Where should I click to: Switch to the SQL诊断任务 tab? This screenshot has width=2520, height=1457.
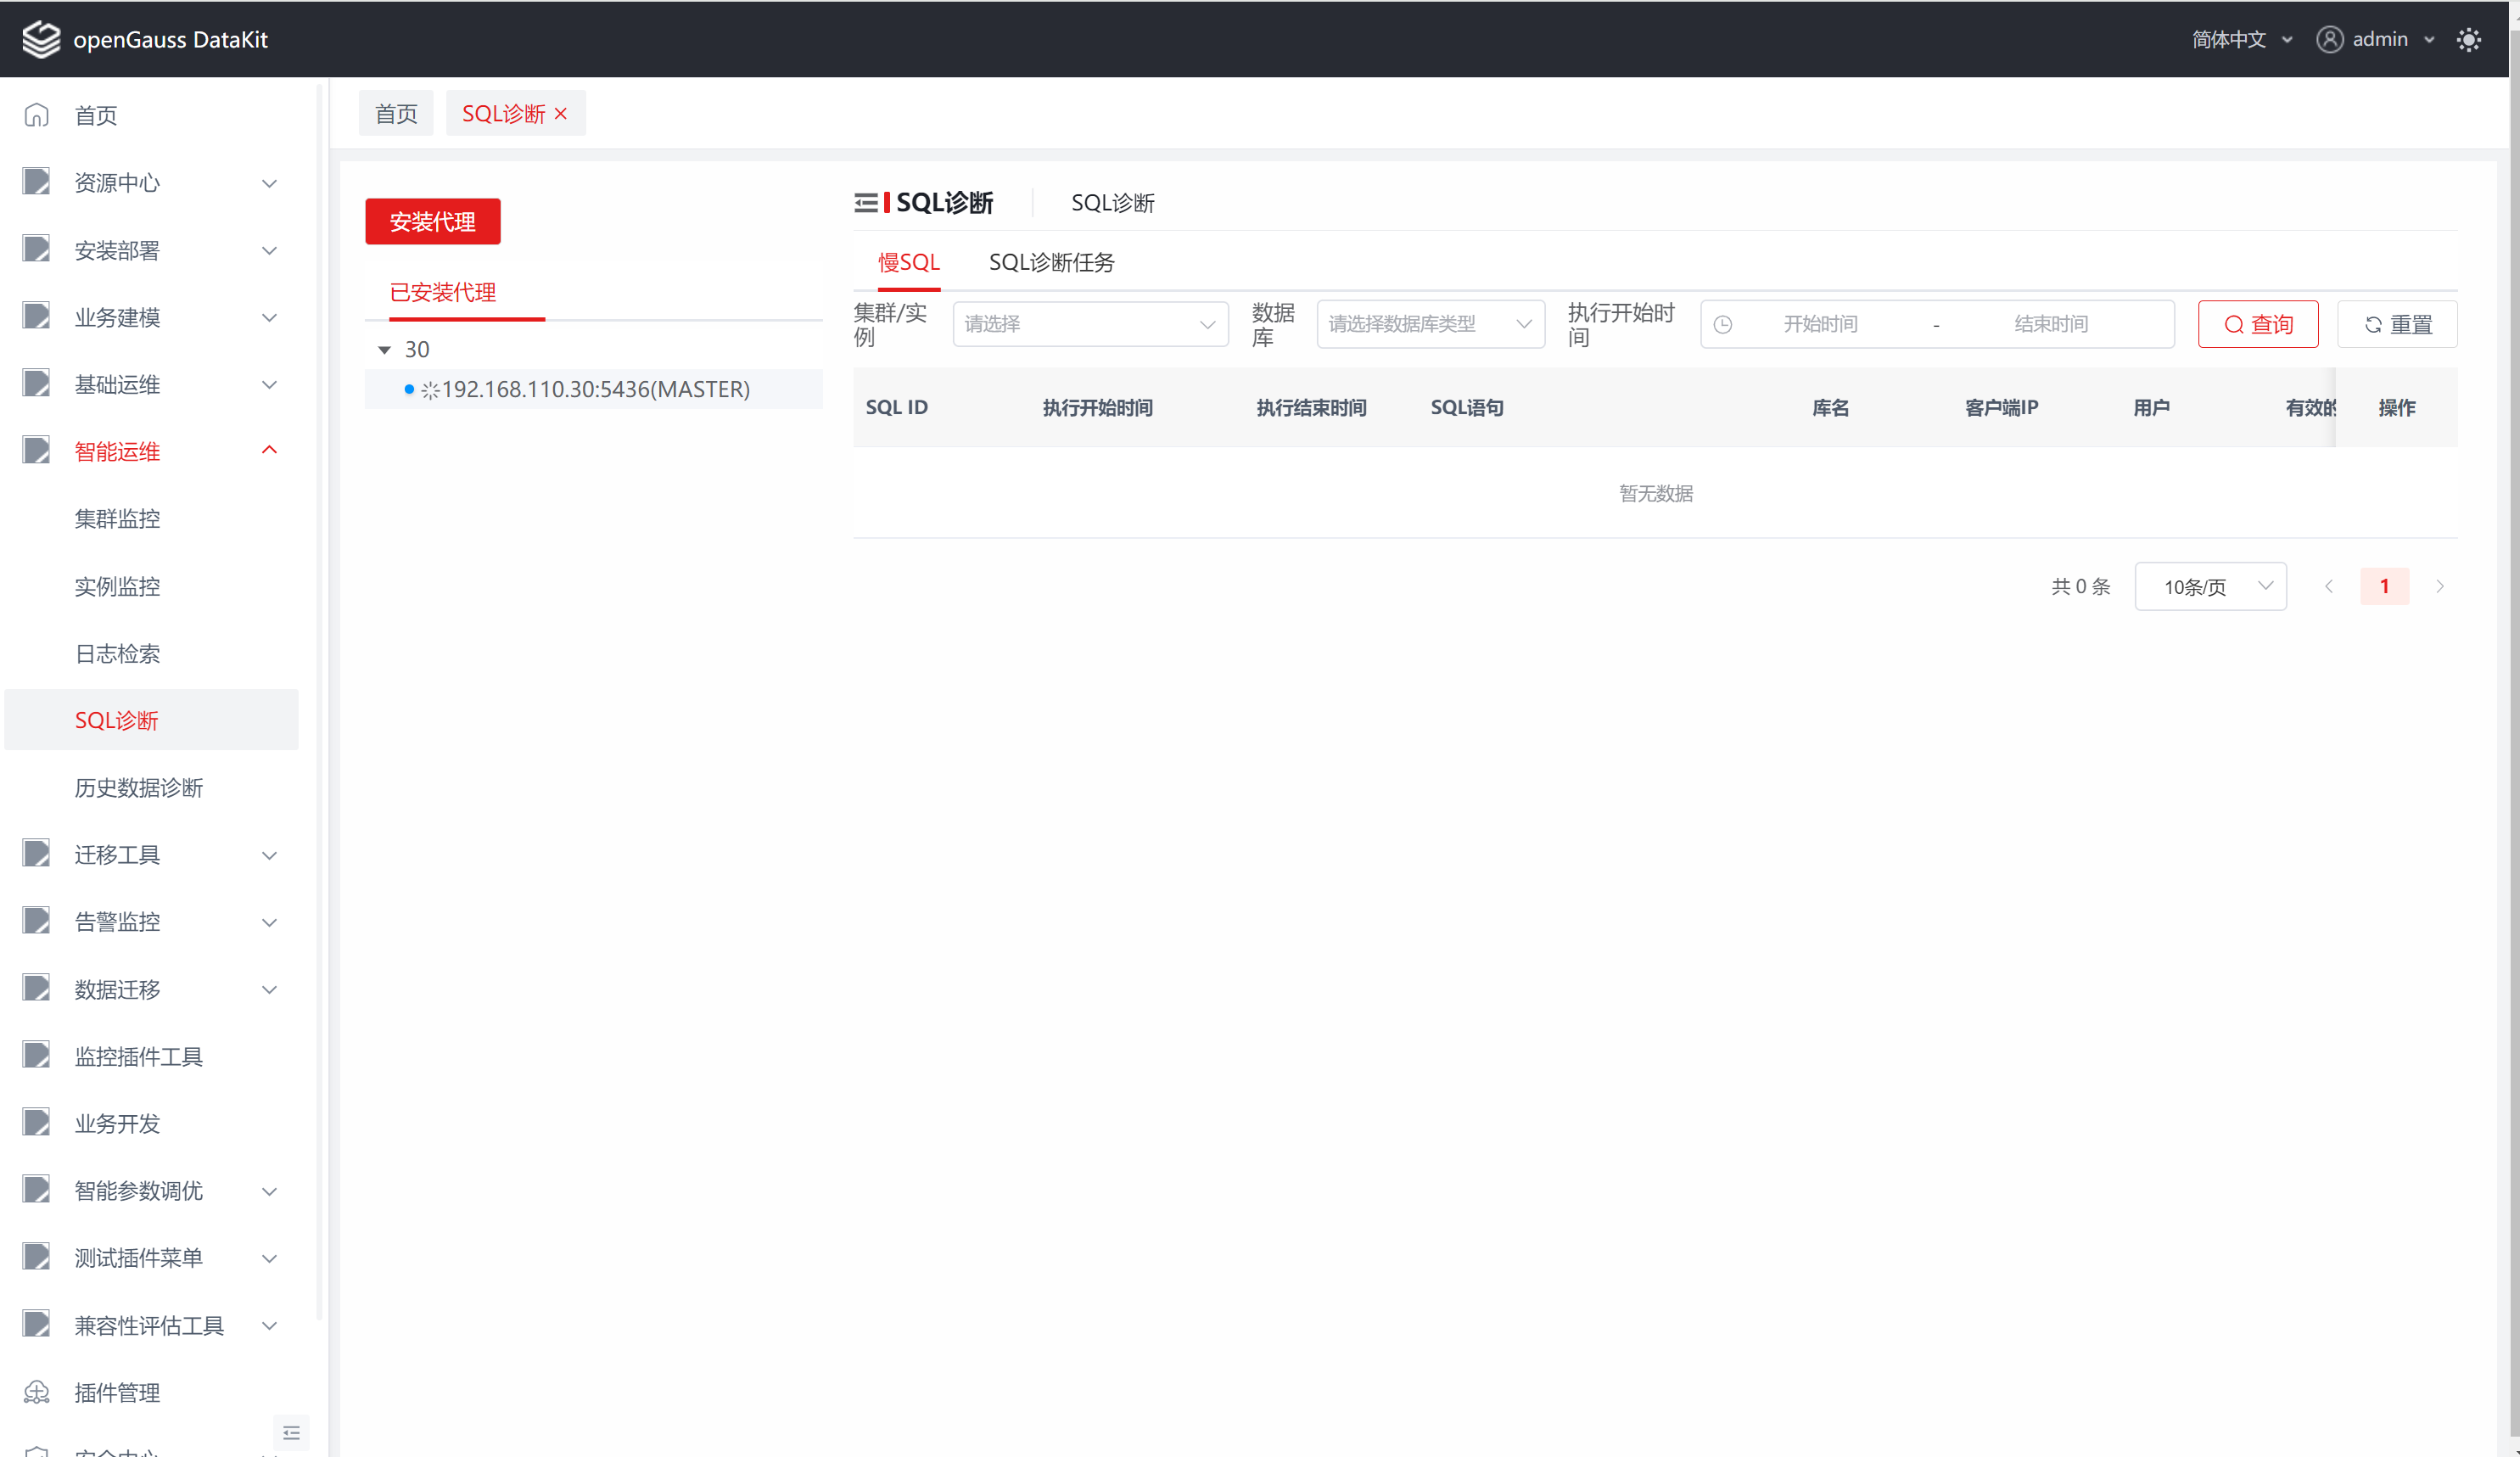1051,262
